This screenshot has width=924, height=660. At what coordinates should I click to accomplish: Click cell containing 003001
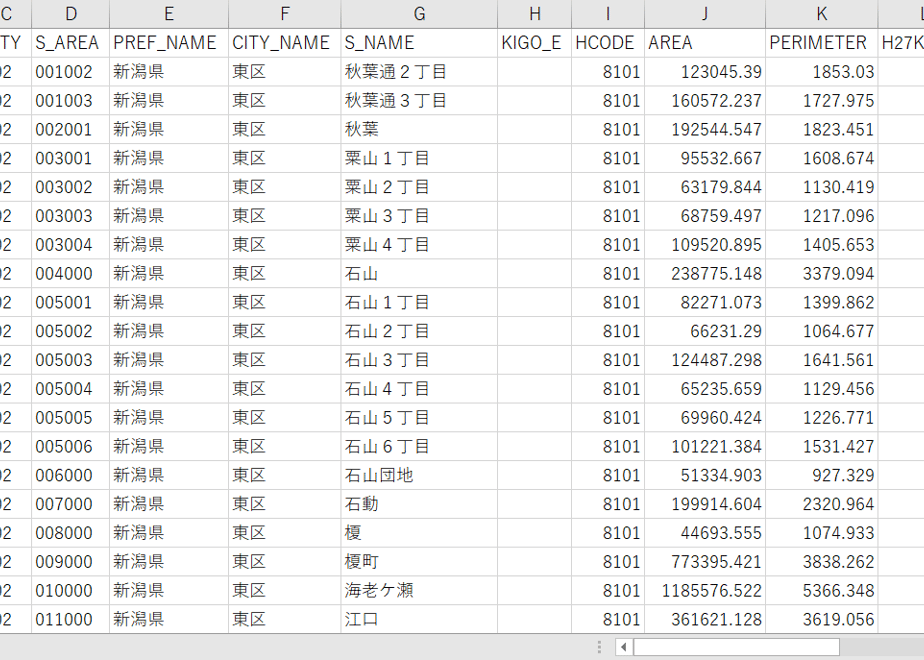[x=71, y=159]
